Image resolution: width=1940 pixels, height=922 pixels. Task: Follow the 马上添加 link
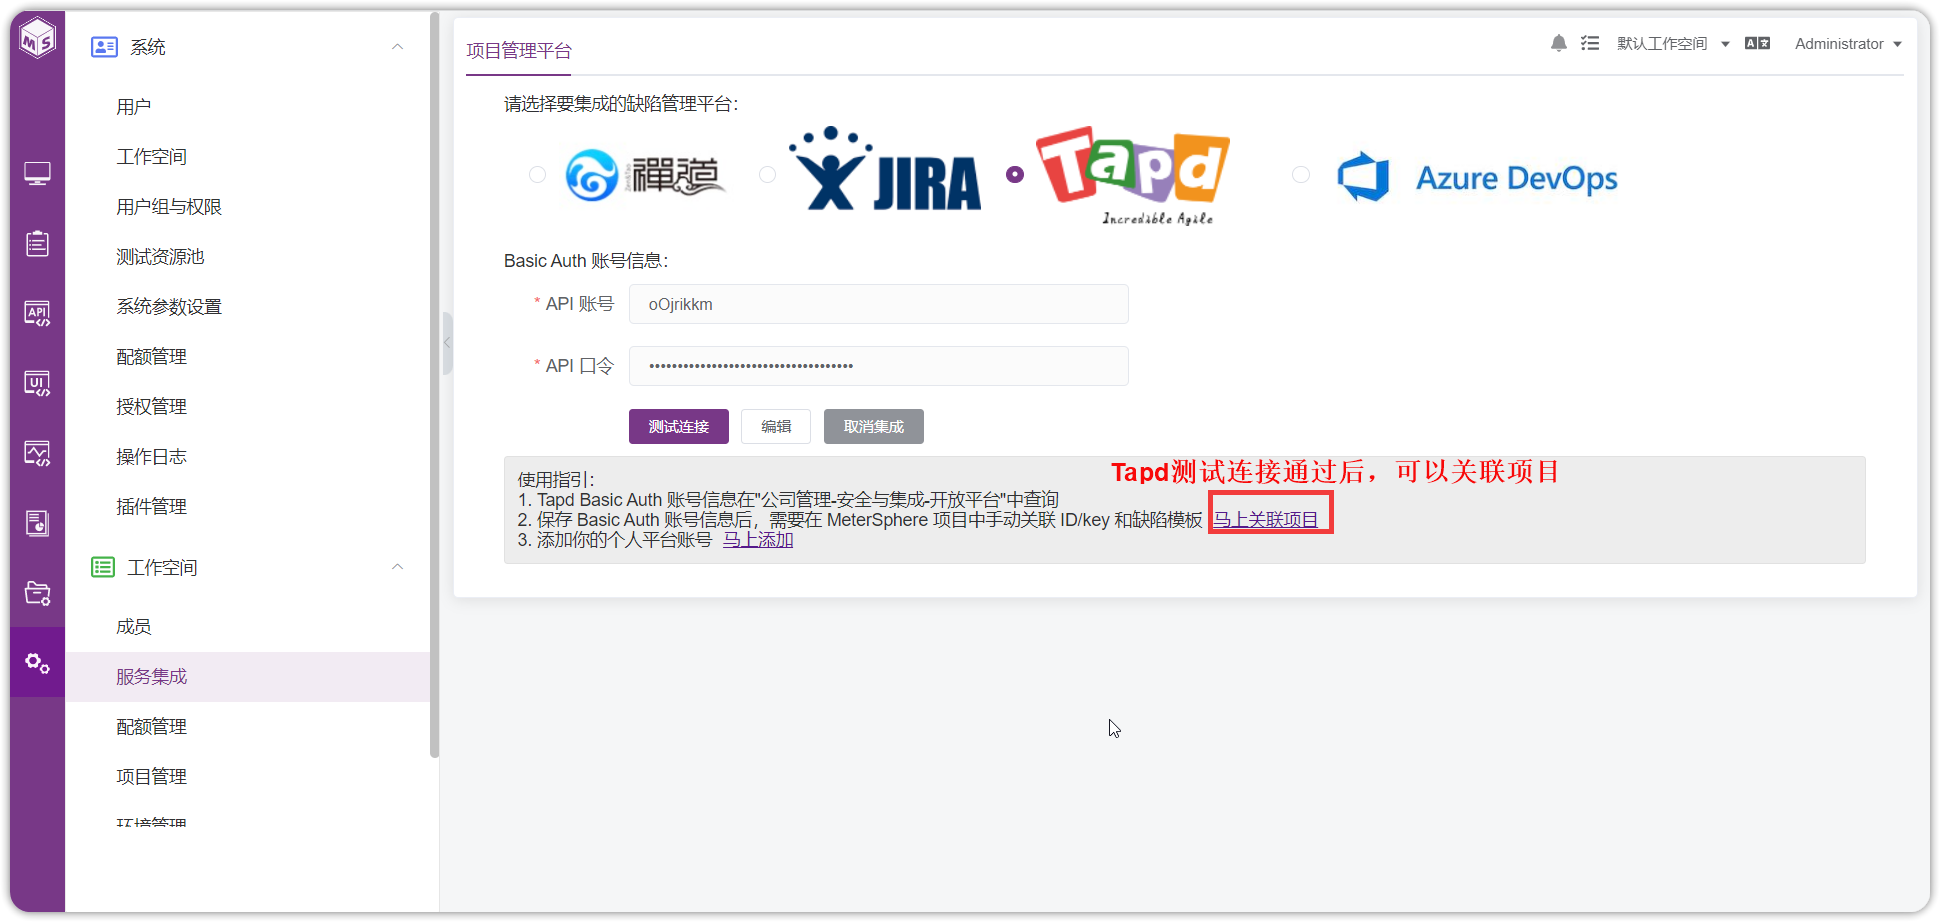point(758,540)
